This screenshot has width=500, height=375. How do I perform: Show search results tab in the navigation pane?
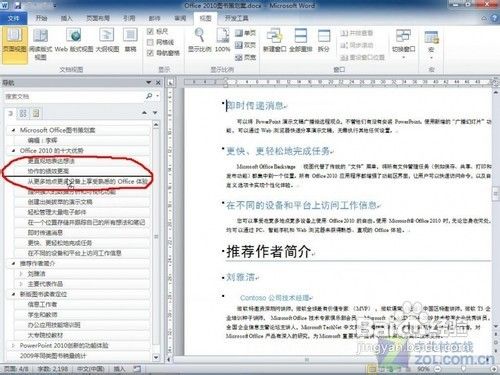click(36, 113)
